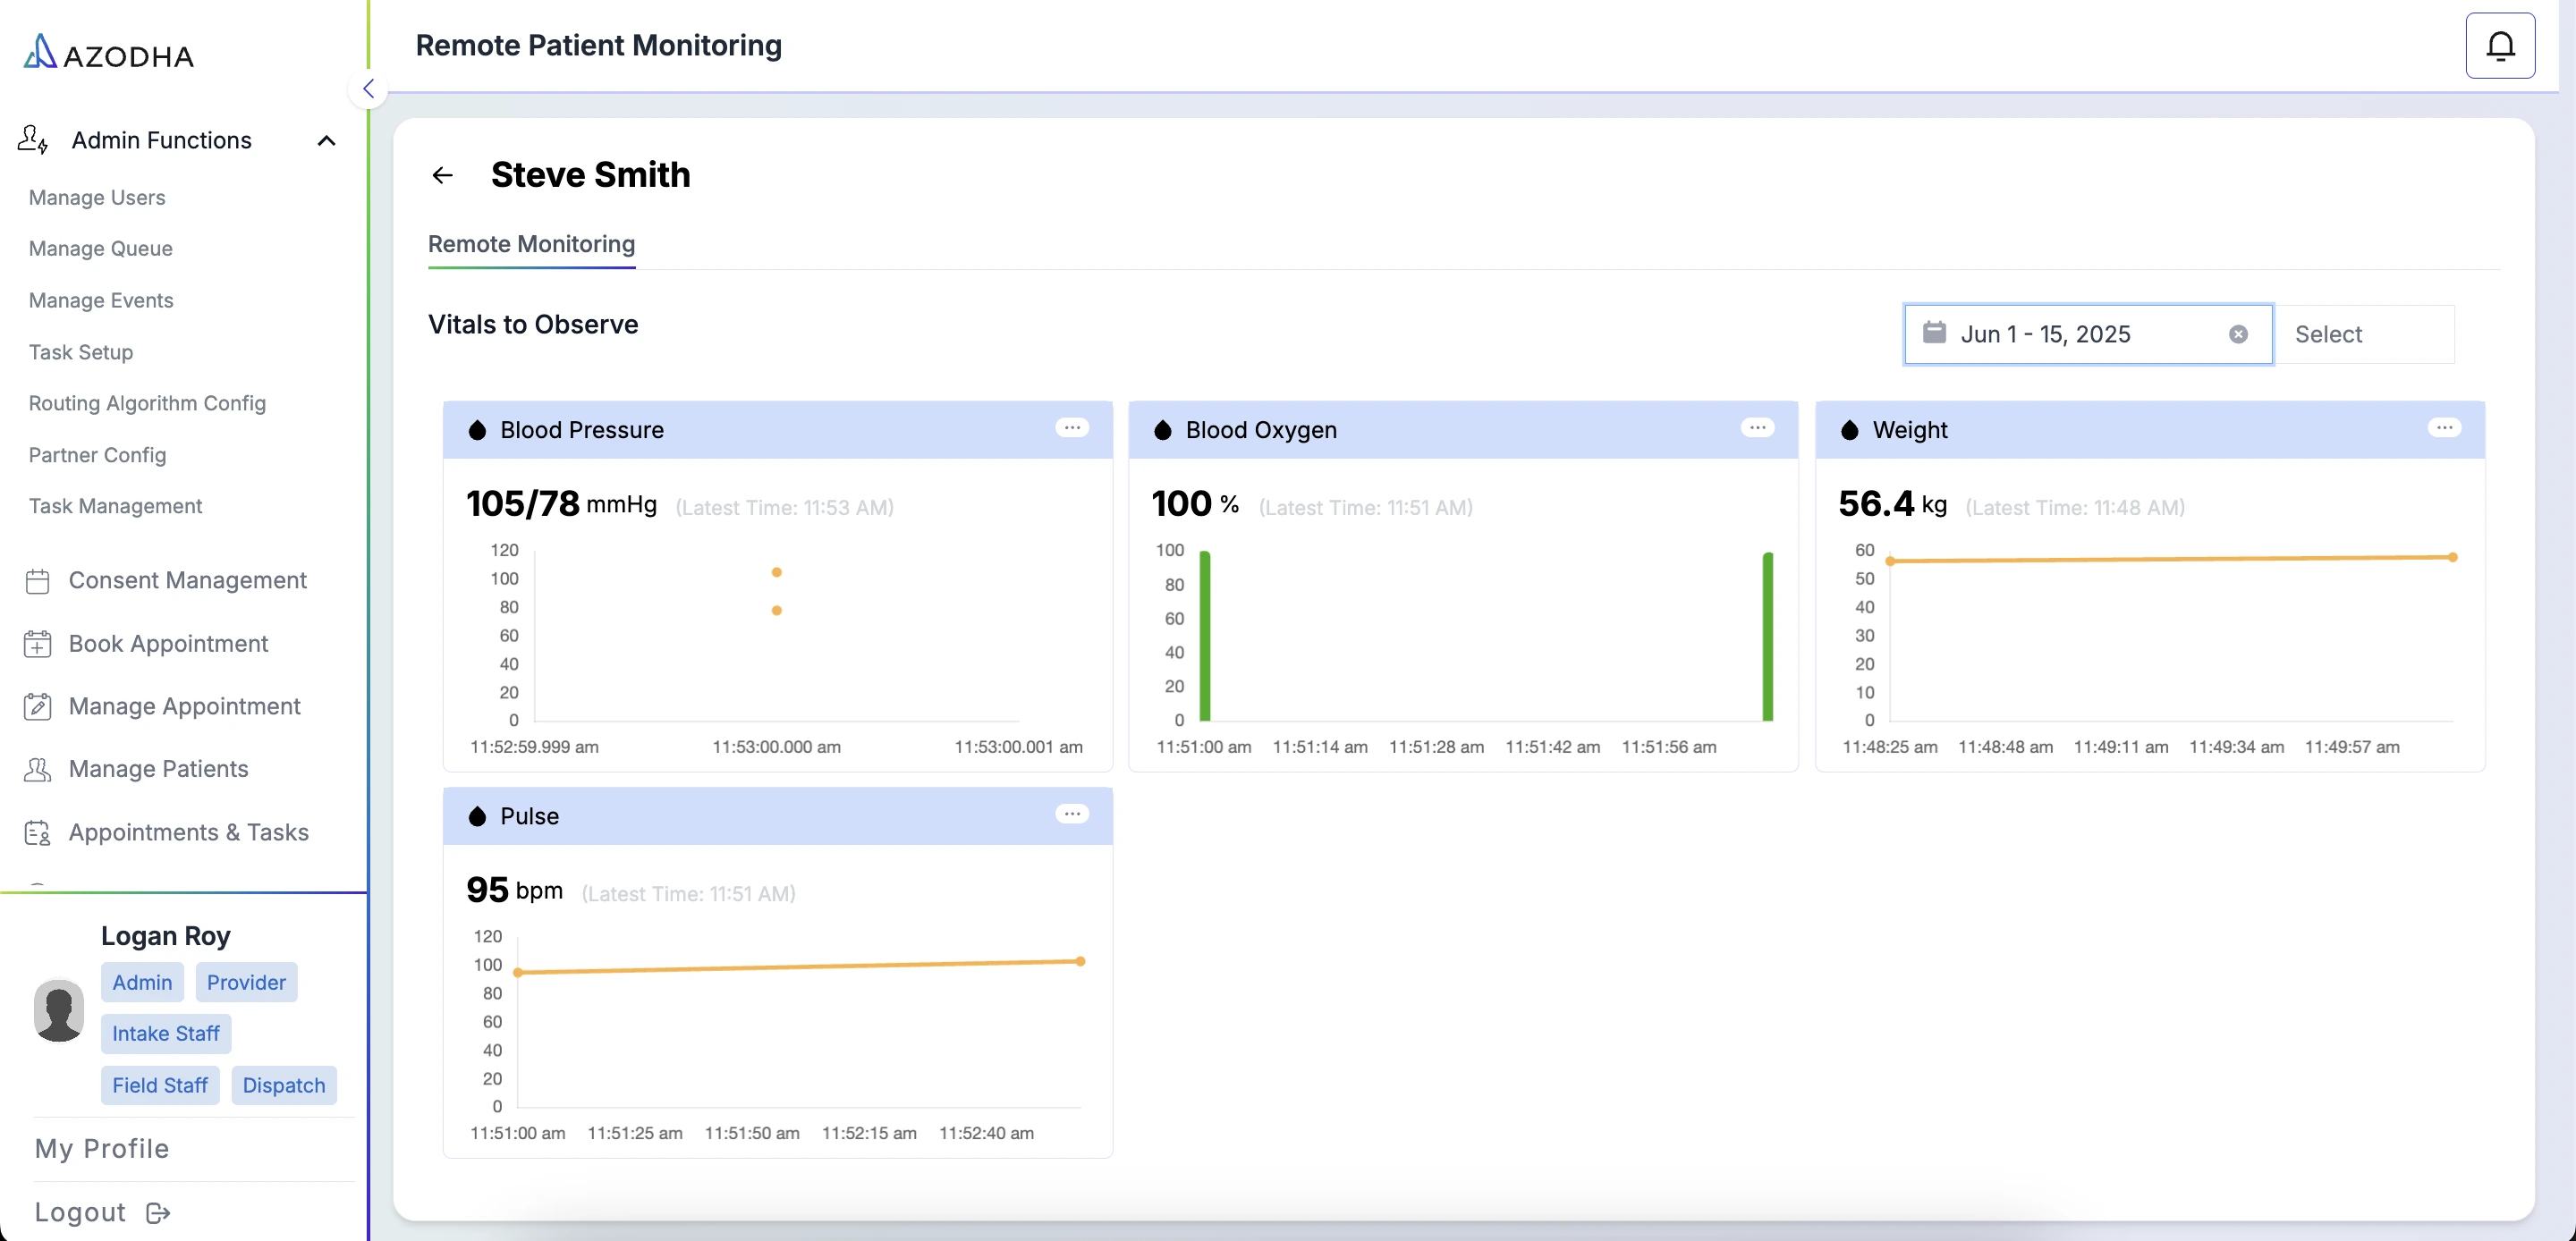This screenshot has width=2576, height=1241.
Task: Click the Select button
Action: 2329,333
